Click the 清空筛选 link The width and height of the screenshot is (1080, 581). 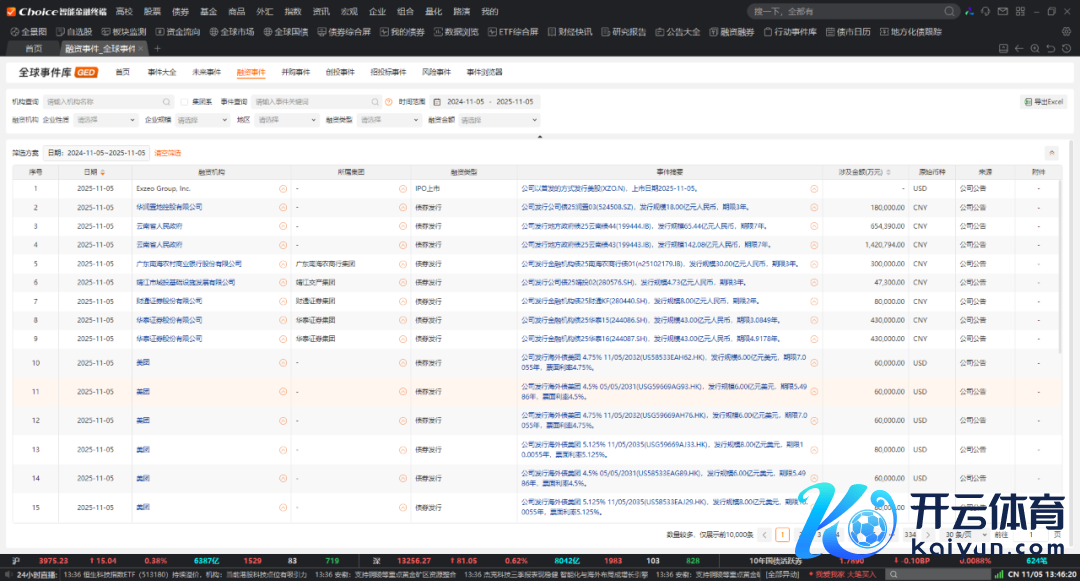click(x=167, y=153)
